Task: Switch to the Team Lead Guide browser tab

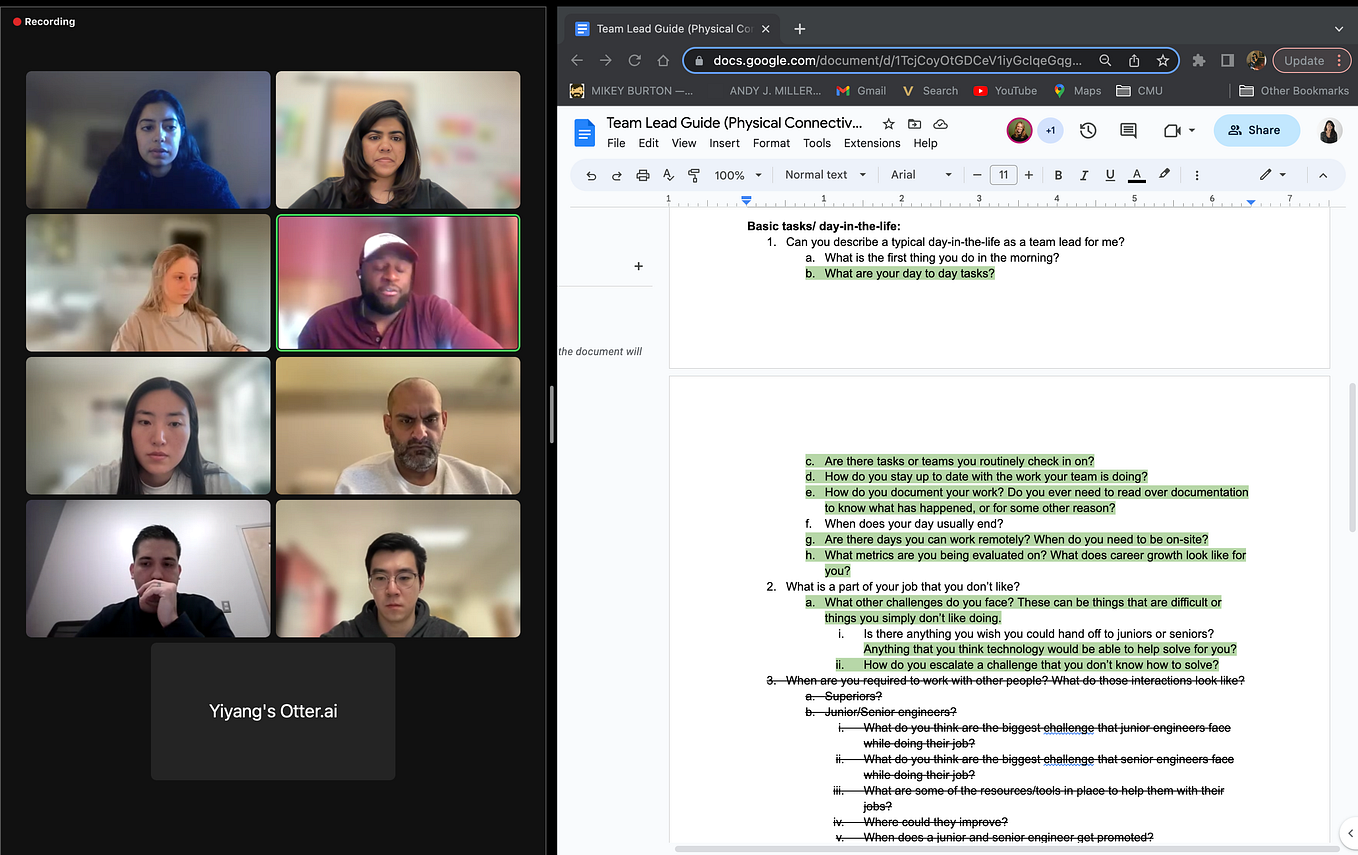Action: click(x=665, y=28)
